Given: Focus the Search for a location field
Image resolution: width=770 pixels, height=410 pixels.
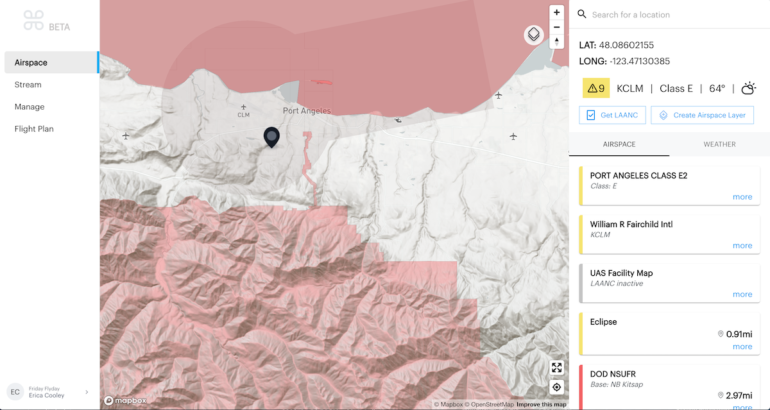Looking at the screenshot, I should [670, 15].
